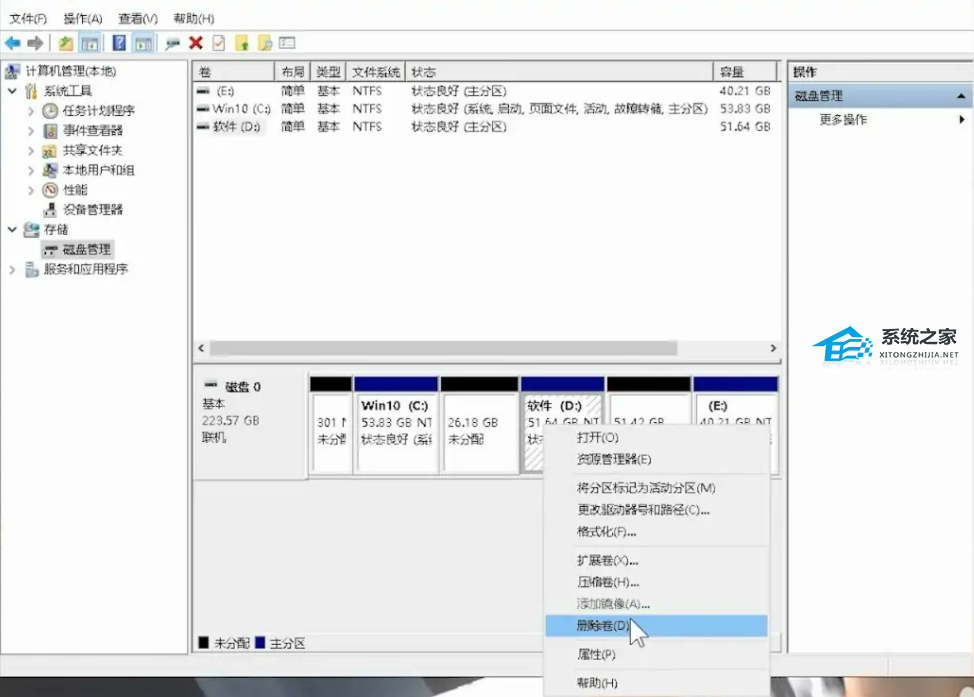Choose 帮助(H) at context menu bottom
Screen dimensions: 974x697
657,683
